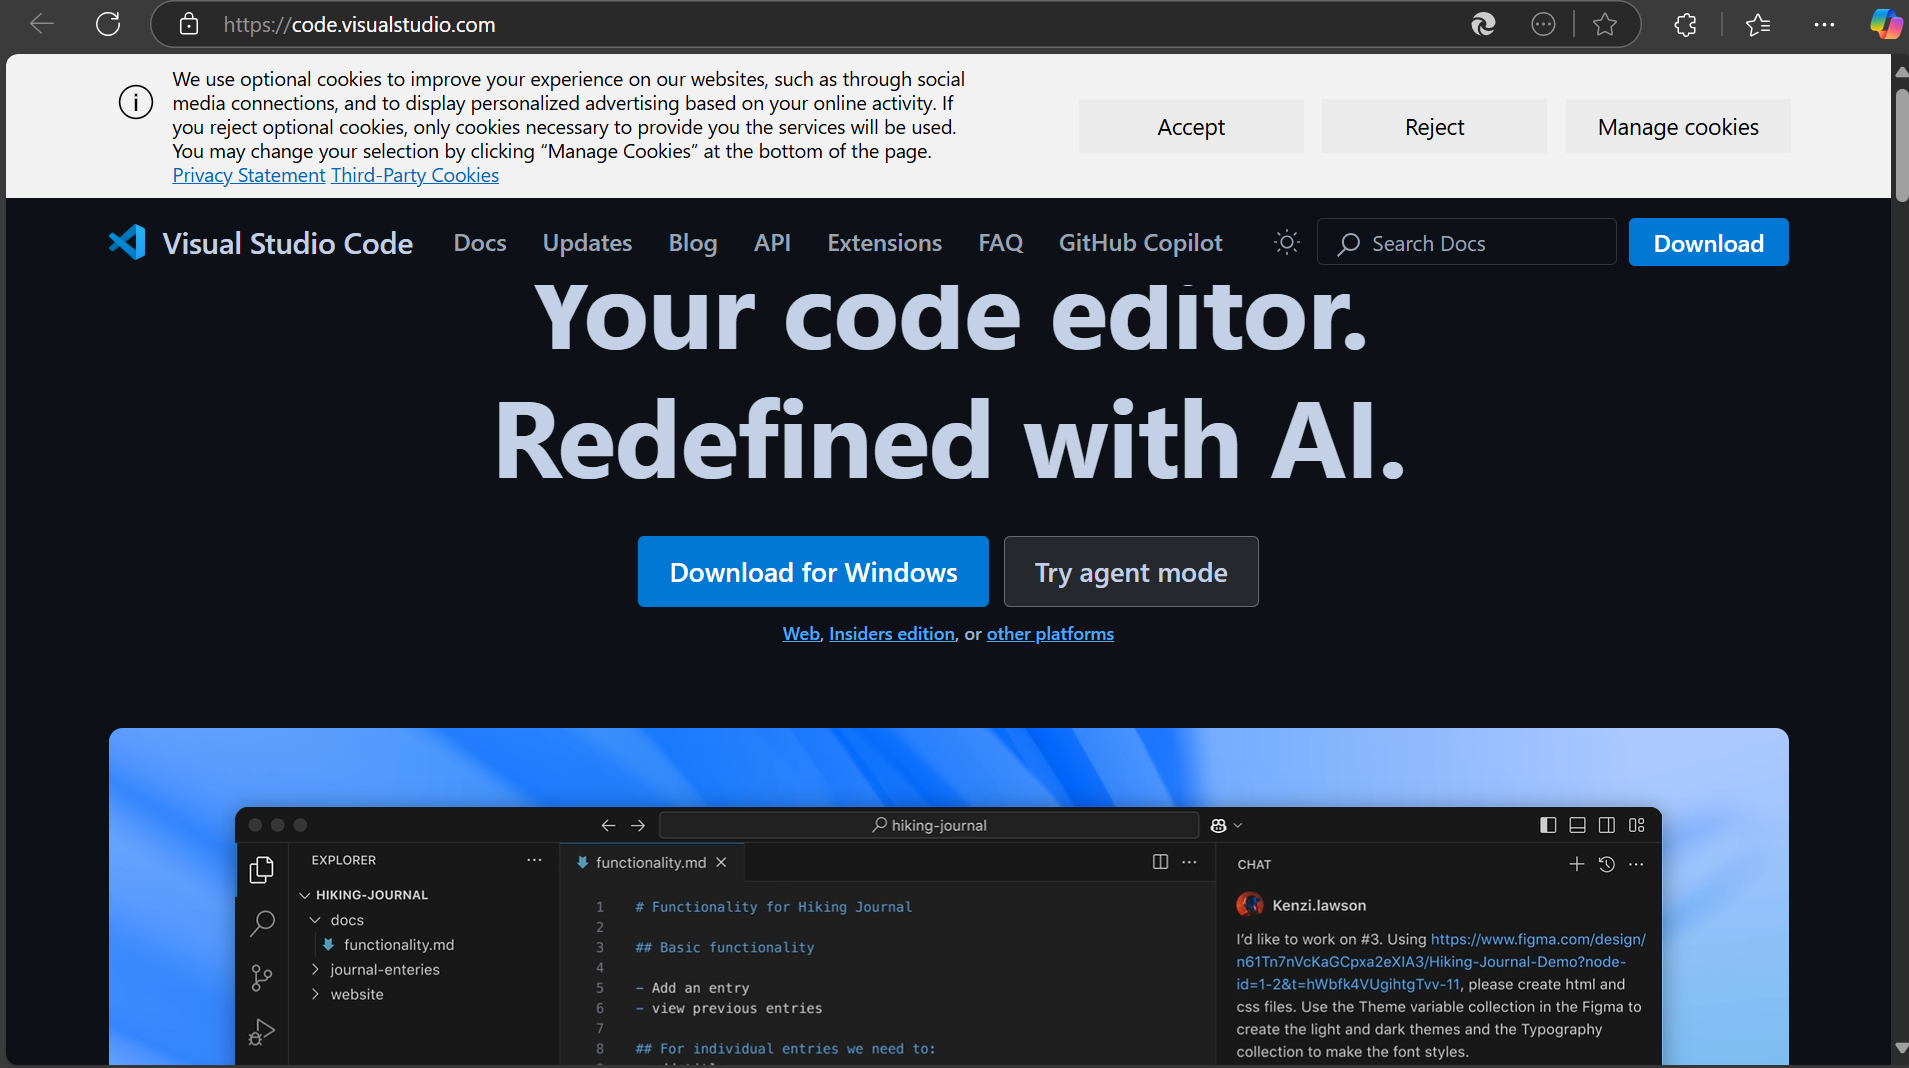The width and height of the screenshot is (1909, 1068).
Task: Follow the Web link
Action: [x=801, y=634]
